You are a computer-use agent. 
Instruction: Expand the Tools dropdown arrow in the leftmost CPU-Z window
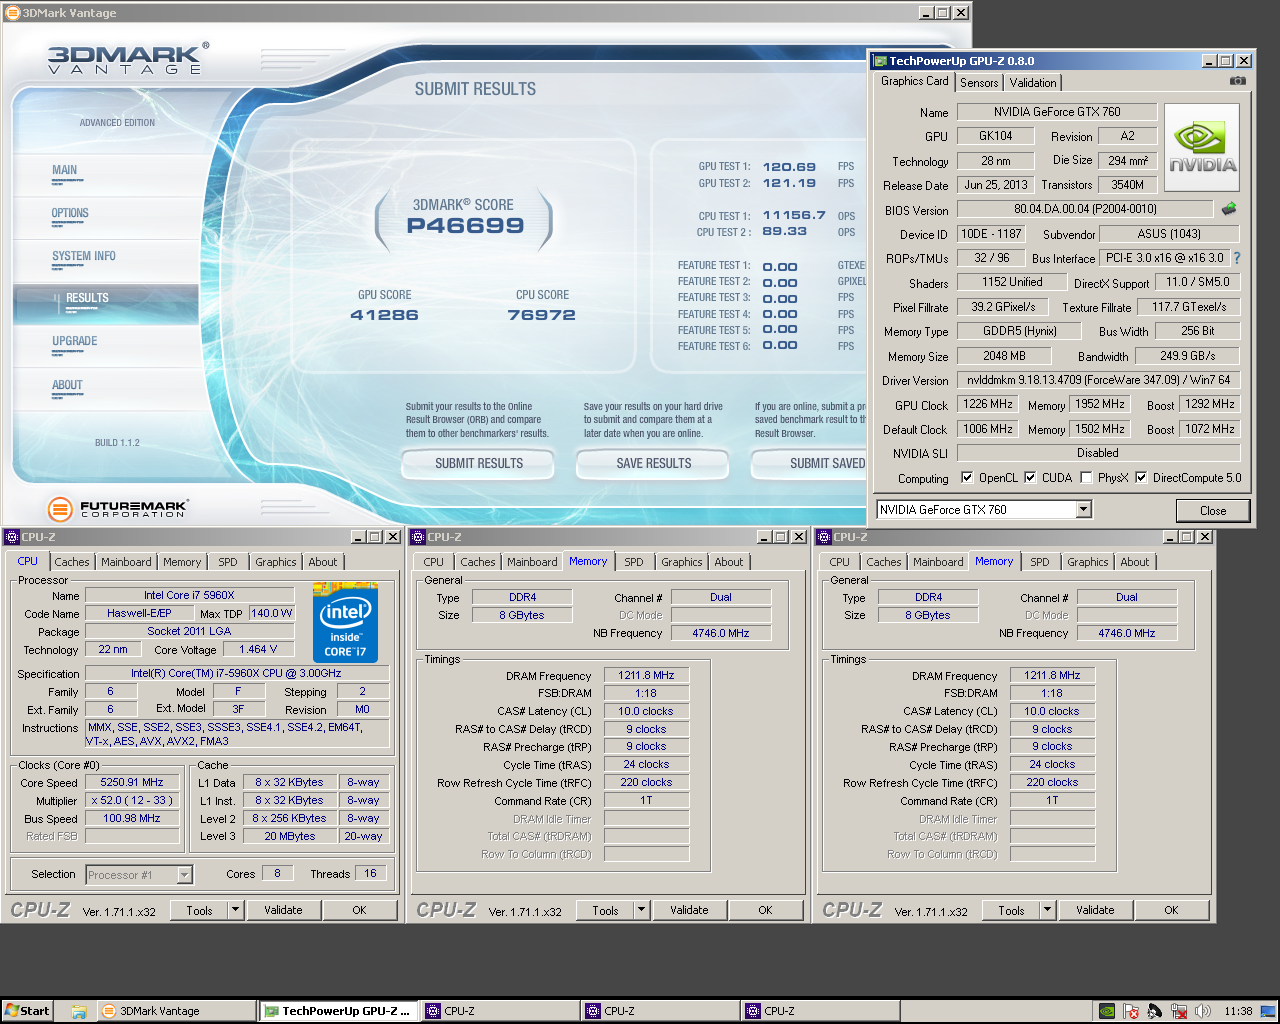coord(235,910)
